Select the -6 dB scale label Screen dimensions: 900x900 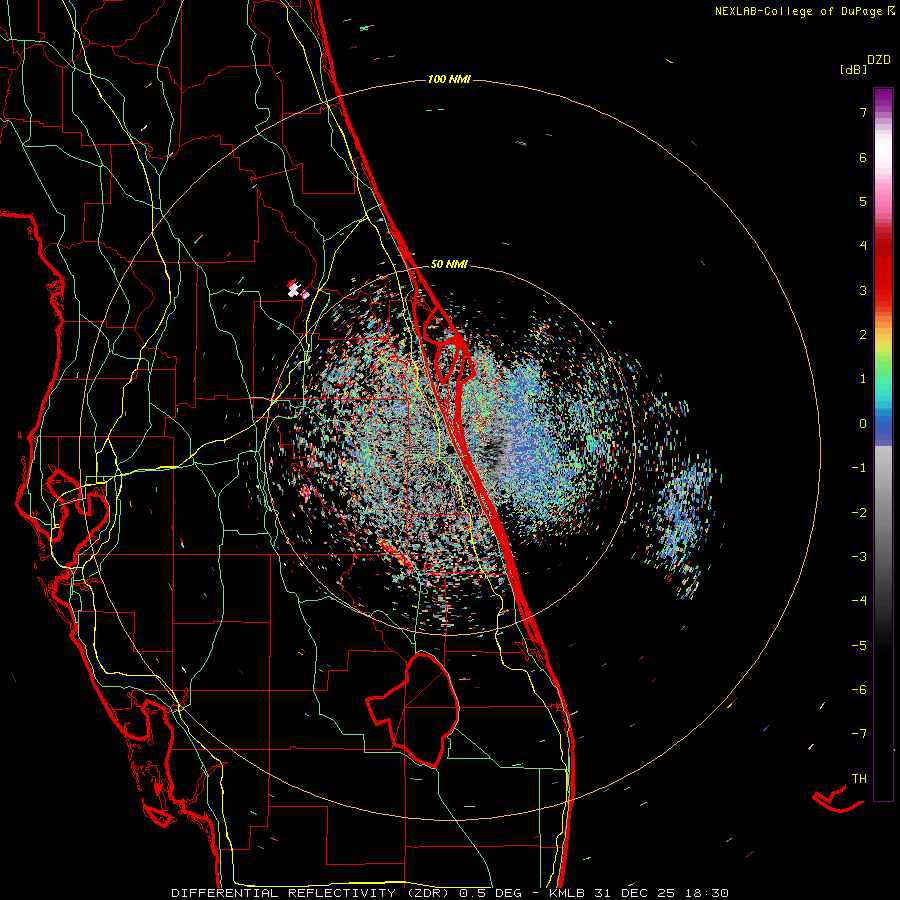pyautogui.click(x=859, y=690)
